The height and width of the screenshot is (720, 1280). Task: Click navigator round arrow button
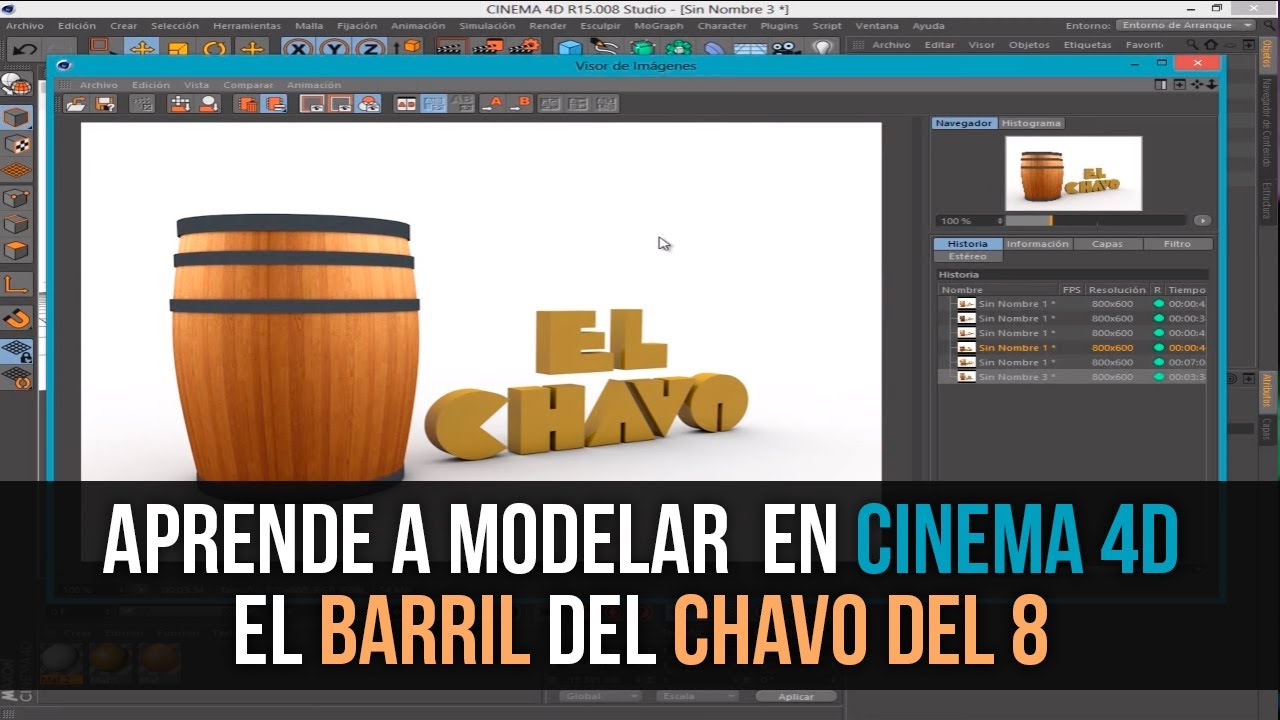tap(1202, 221)
